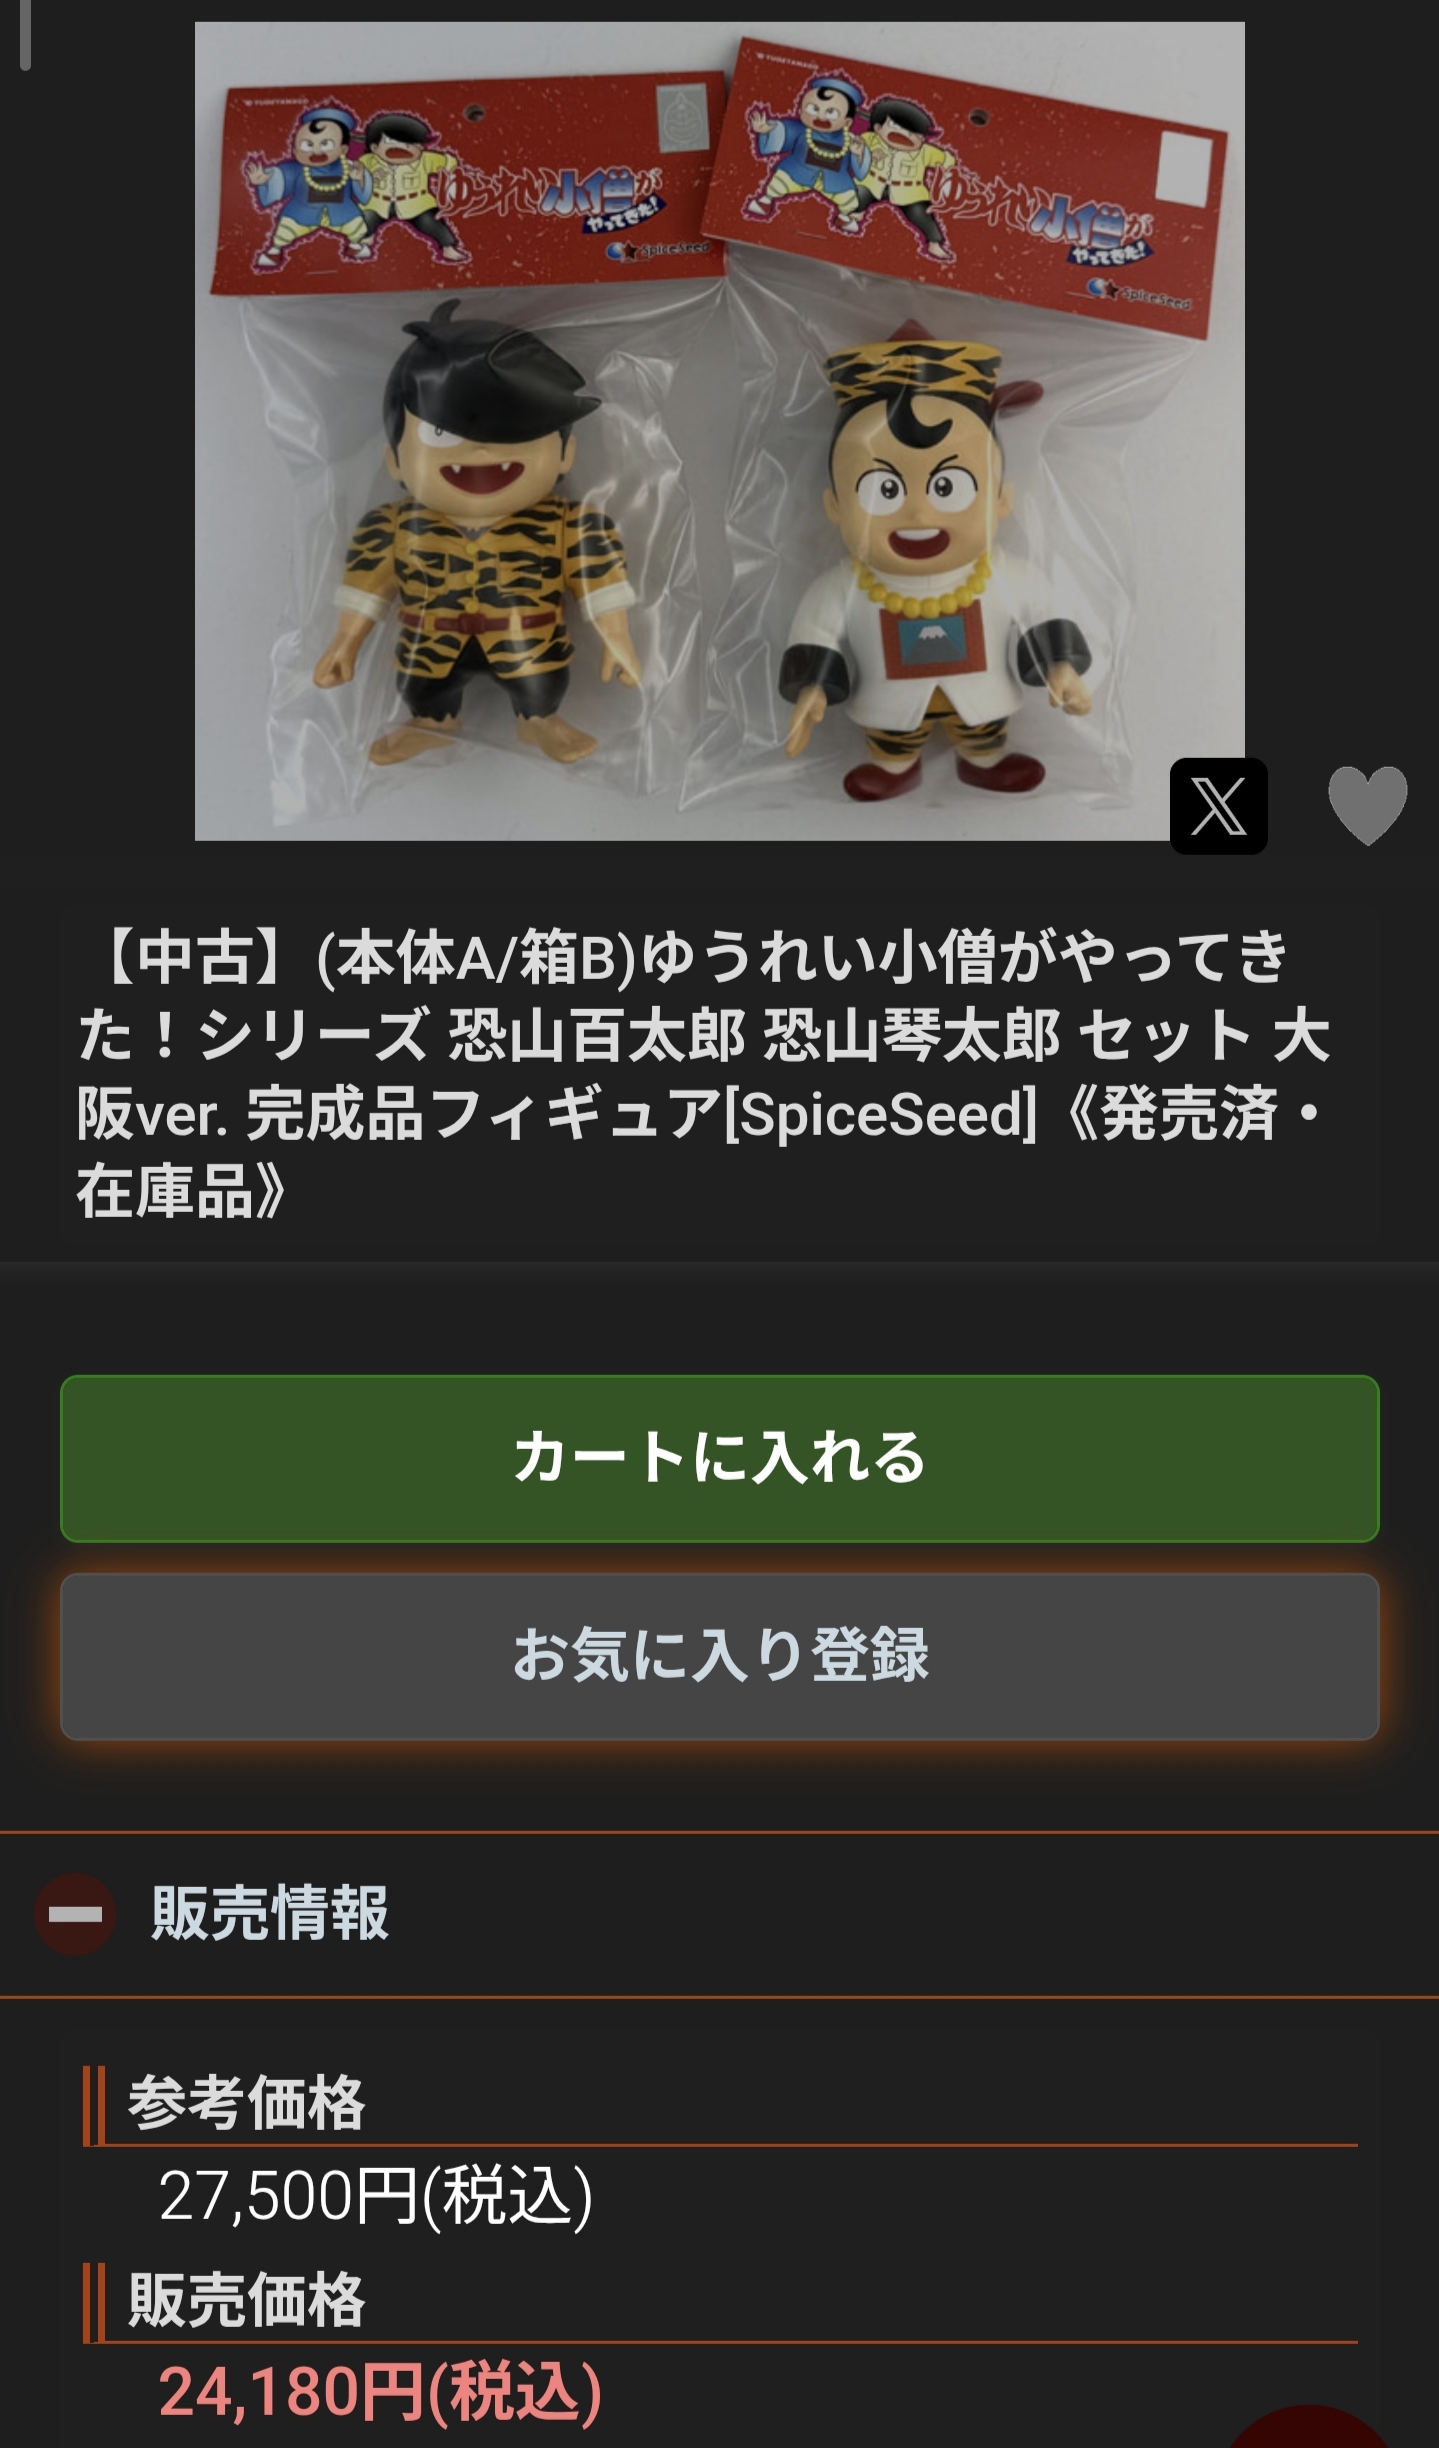The width and height of the screenshot is (1439, 2448).
Task: Collapse 販売情報 with the minus icon
Action: coord(75,1914)
